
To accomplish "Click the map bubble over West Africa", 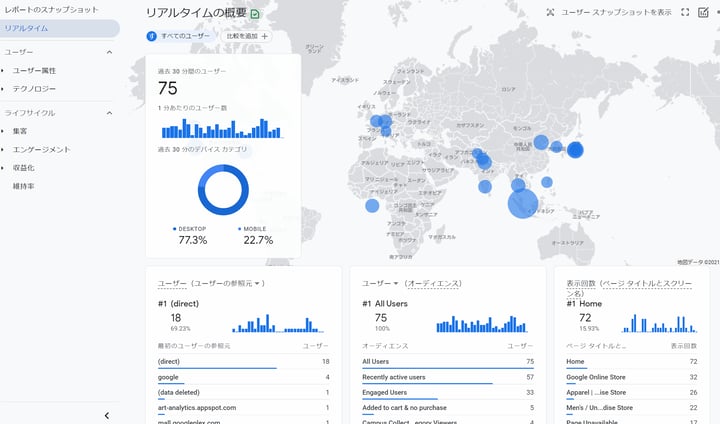I will click(372, 205).
